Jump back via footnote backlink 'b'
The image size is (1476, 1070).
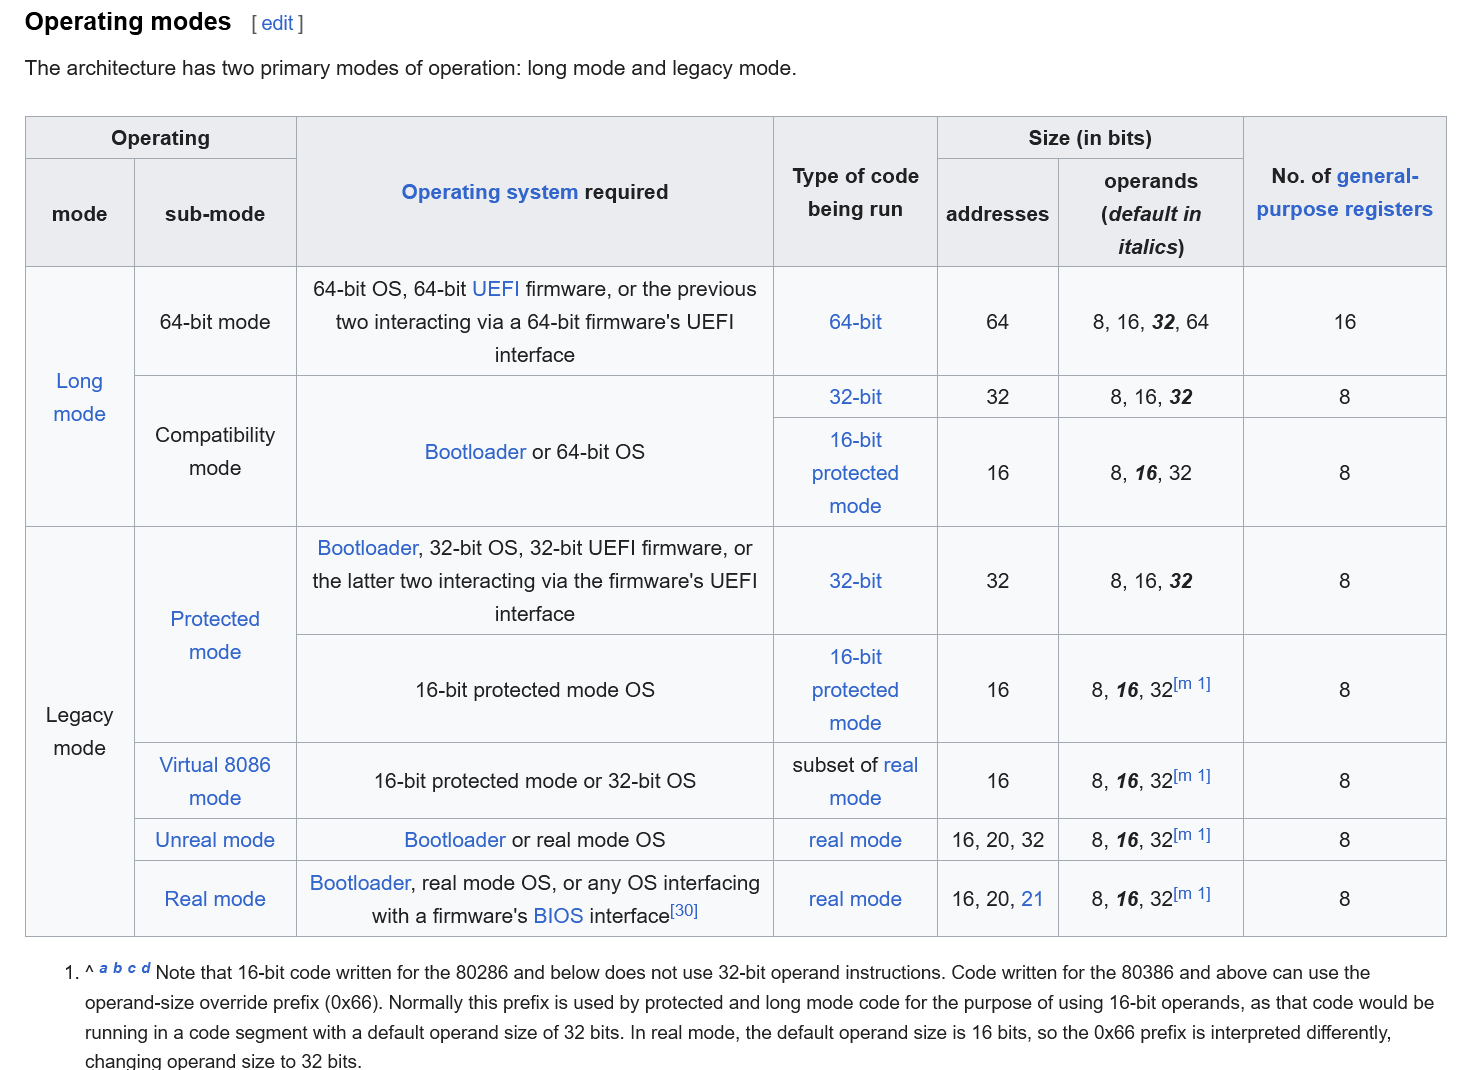click(117, 968)
